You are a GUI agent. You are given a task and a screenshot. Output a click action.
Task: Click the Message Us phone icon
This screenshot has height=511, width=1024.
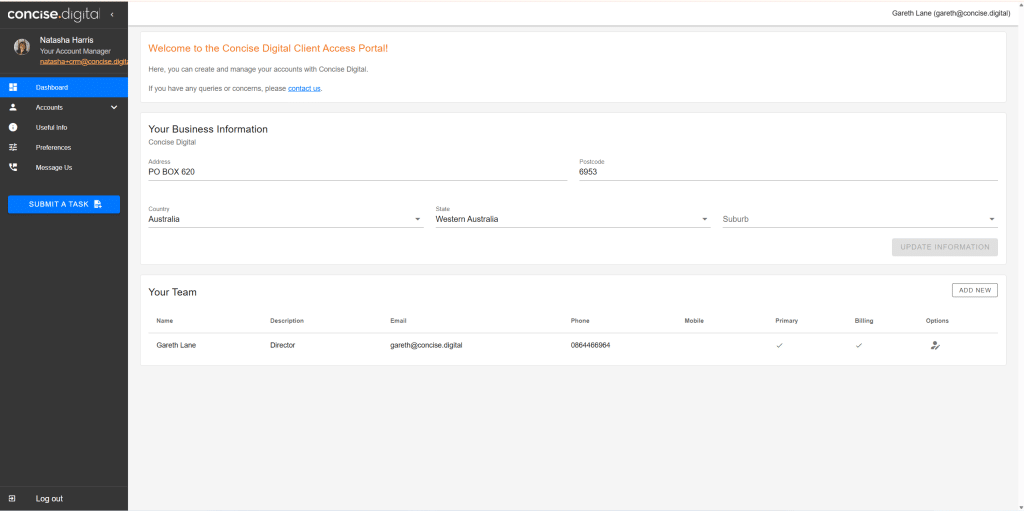[x=13, y=168]
